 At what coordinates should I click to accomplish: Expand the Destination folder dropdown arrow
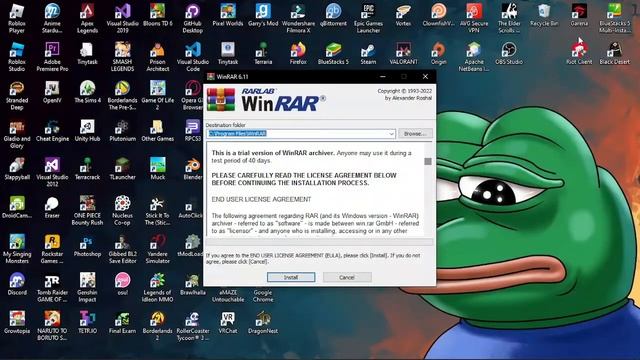click(391, 133)
